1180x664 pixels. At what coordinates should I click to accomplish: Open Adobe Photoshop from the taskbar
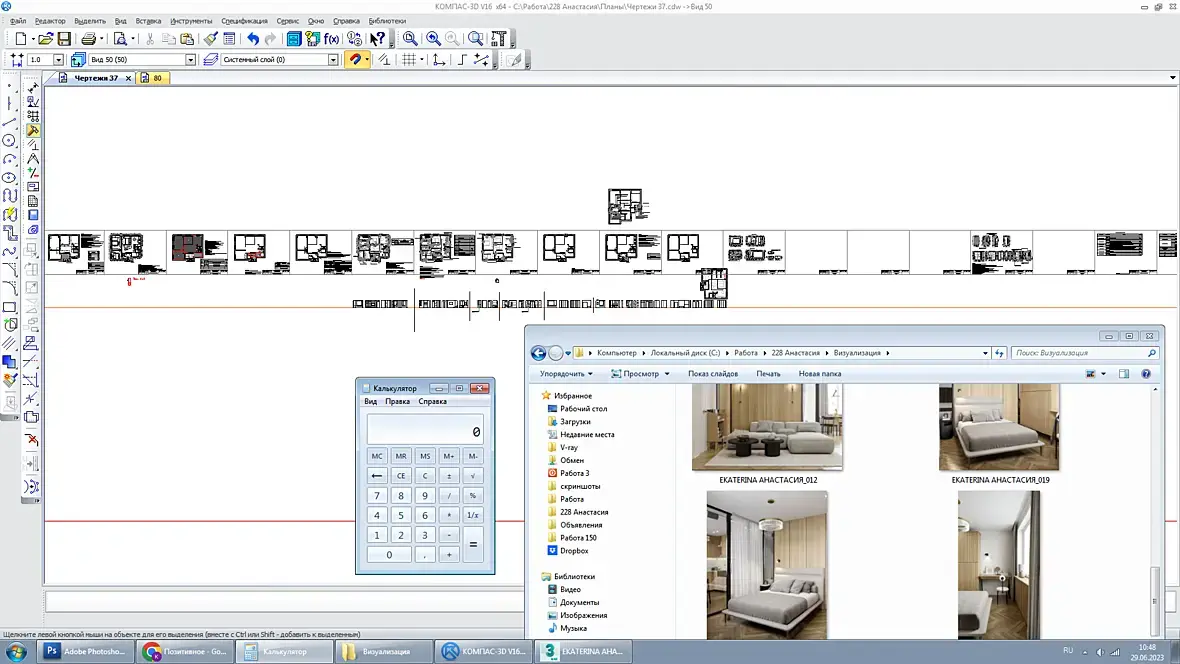tap(86, 651)
